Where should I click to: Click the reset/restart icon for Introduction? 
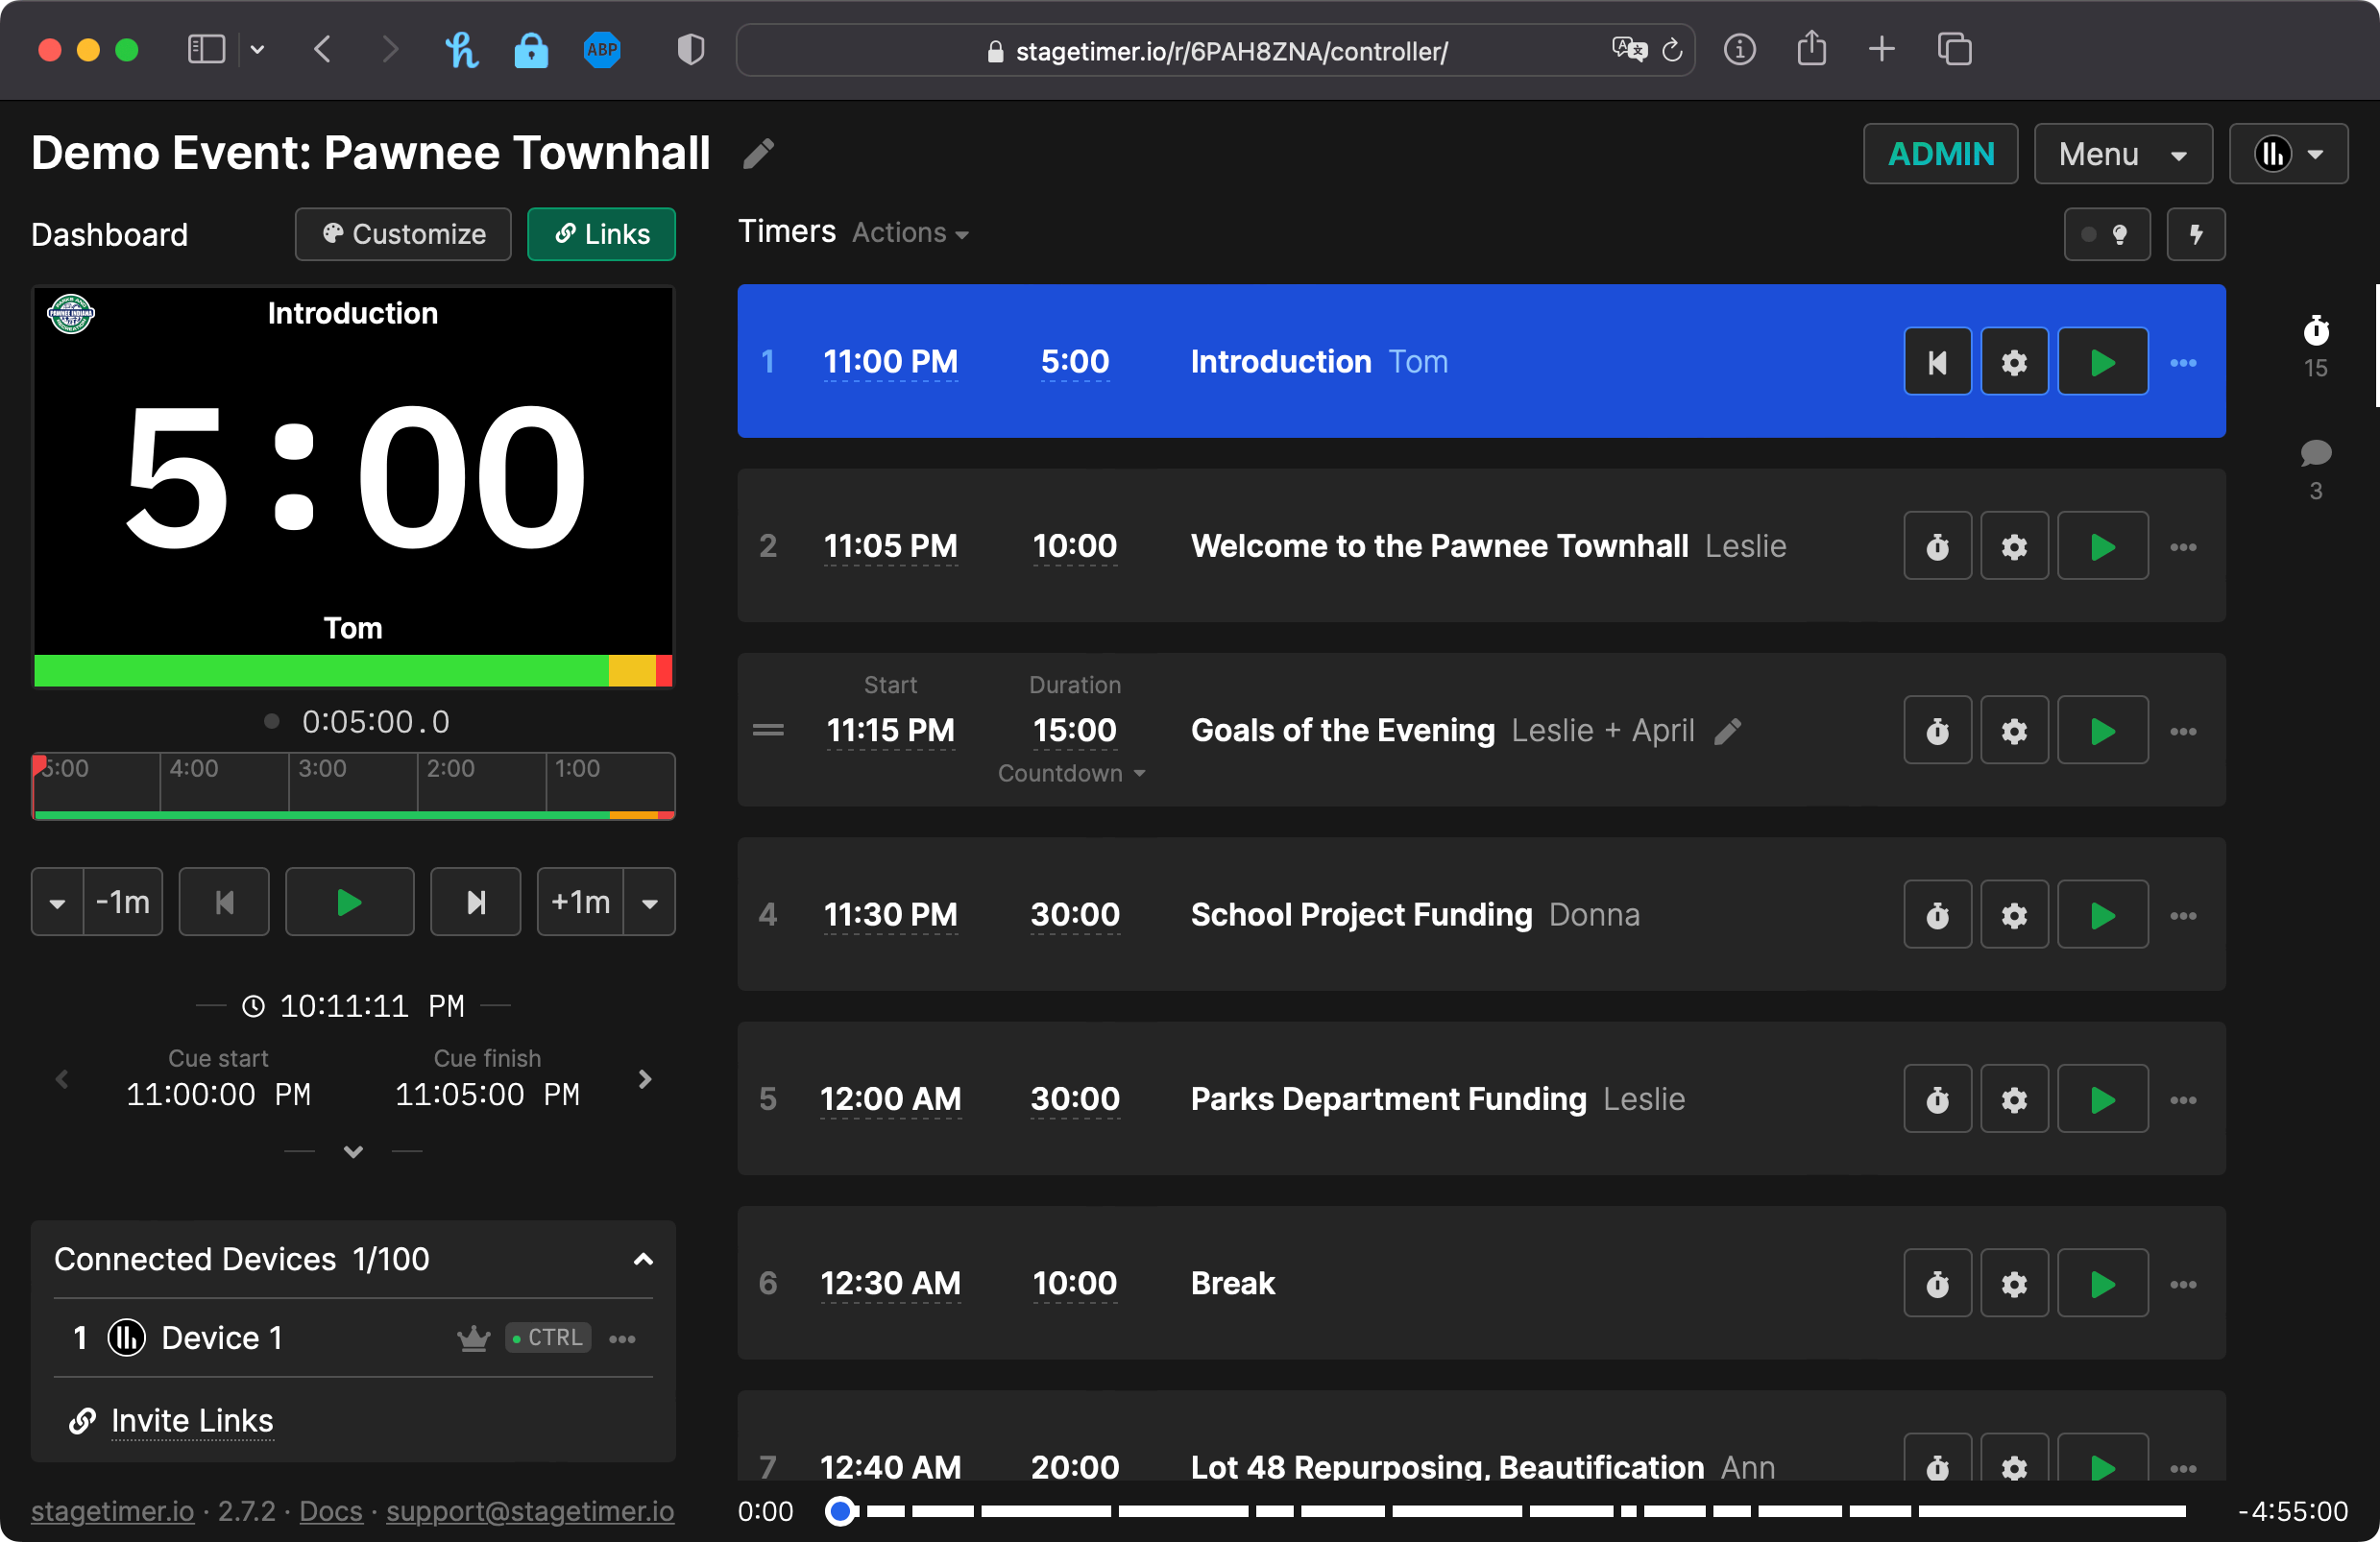1936,363
